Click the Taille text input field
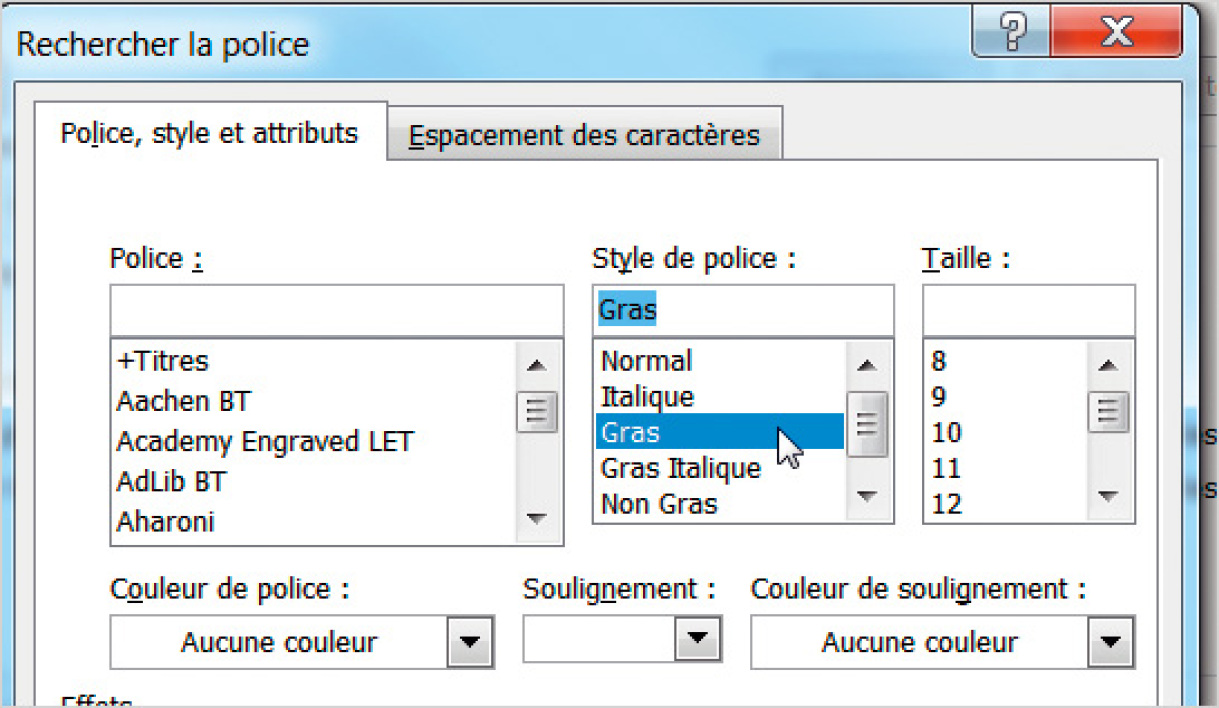The height and width of the screenshot is (708, 1219). (1028, 310)
